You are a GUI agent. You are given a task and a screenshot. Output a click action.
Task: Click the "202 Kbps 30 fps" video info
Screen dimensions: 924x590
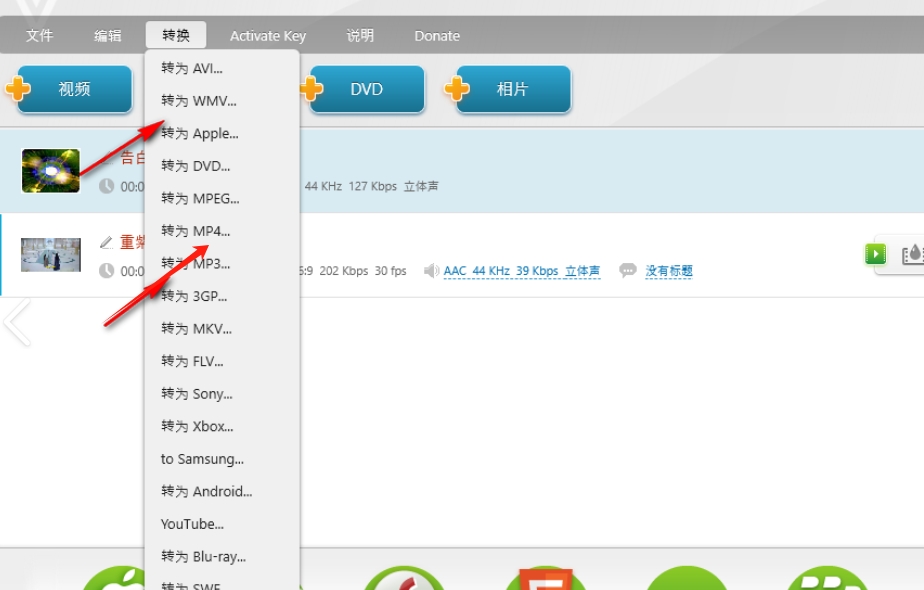(x=363, y=271)
